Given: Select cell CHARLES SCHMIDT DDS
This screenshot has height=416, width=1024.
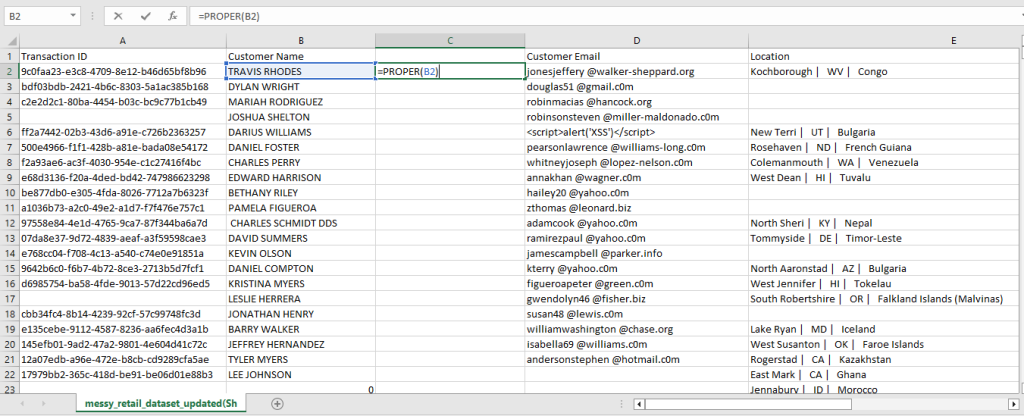Looking at the screenshot, I should click(x=300, y=223).
